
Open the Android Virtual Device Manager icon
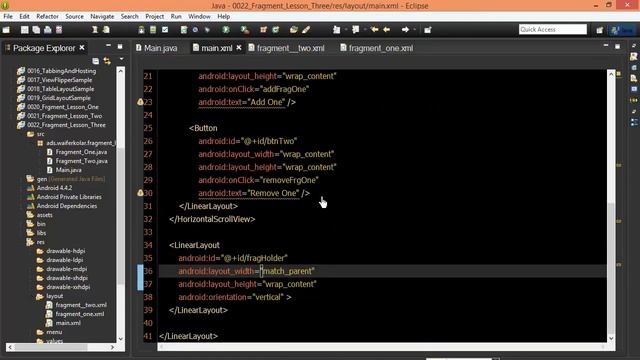153,30
